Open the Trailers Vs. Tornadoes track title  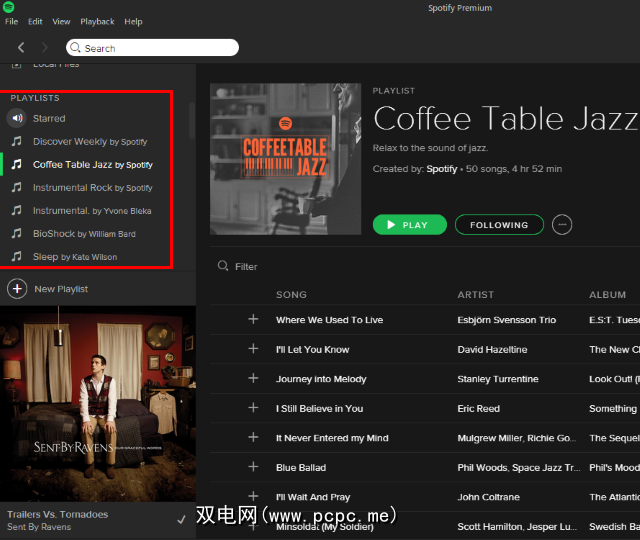tap(58, 514)
